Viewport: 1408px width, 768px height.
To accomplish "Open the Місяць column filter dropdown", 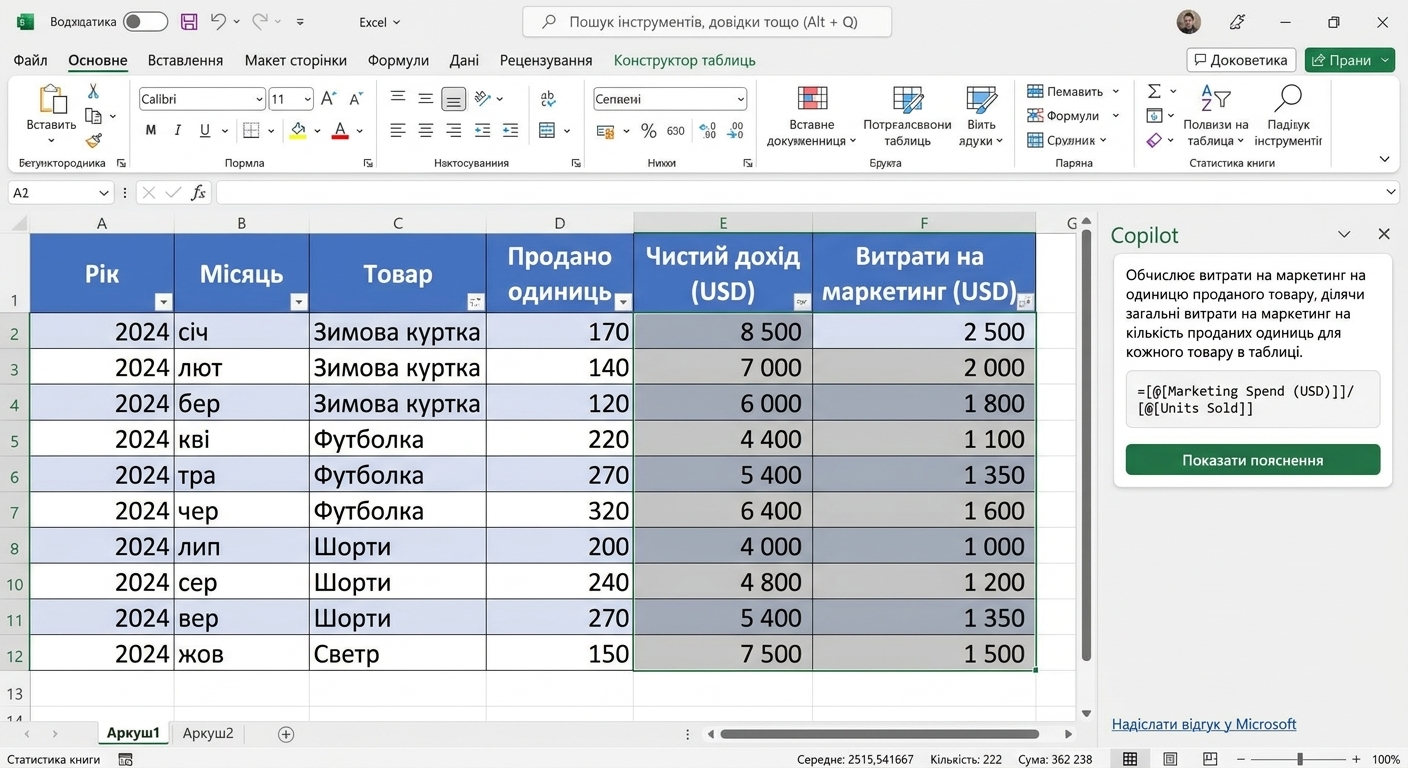I will click(x=298, y=302).
